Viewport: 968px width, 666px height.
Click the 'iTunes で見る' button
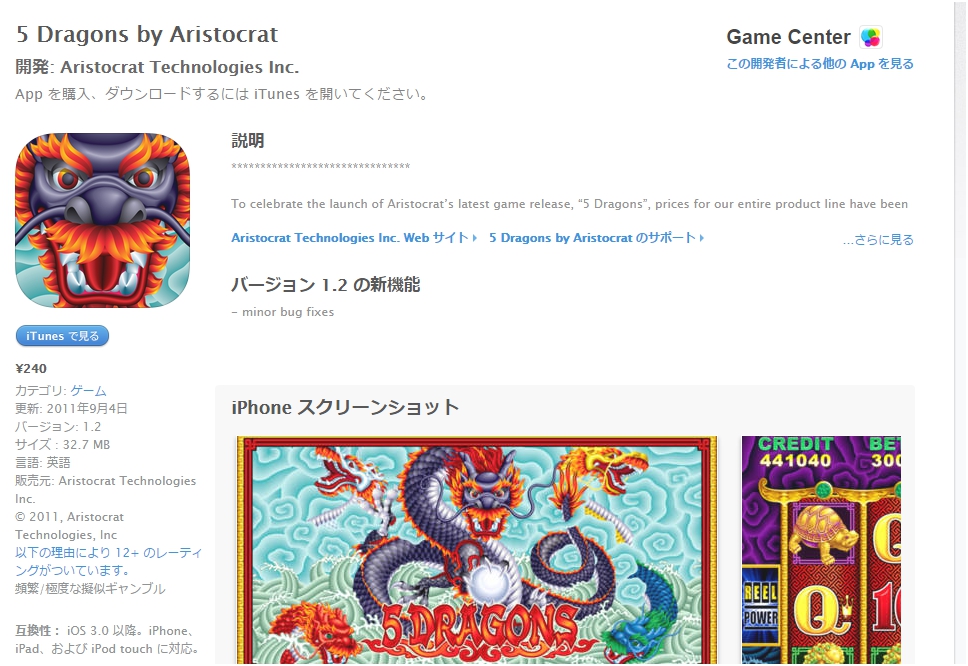(x=62, y=336)
